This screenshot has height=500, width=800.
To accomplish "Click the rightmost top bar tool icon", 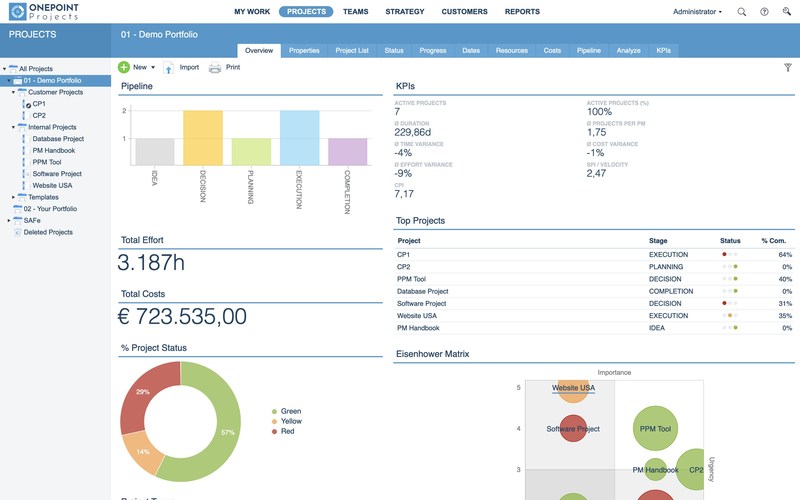I will (786, 12).
